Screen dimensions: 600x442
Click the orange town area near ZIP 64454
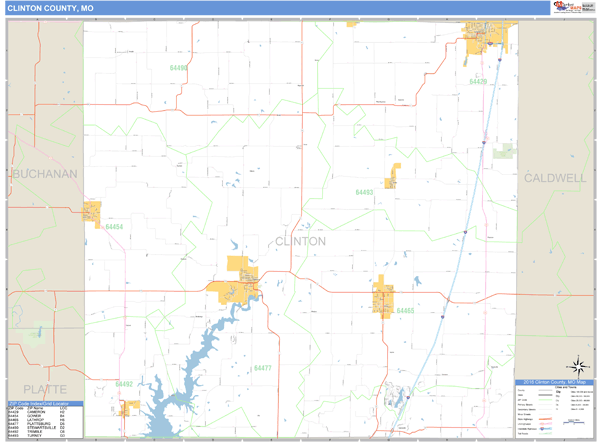tap(92, 213)
